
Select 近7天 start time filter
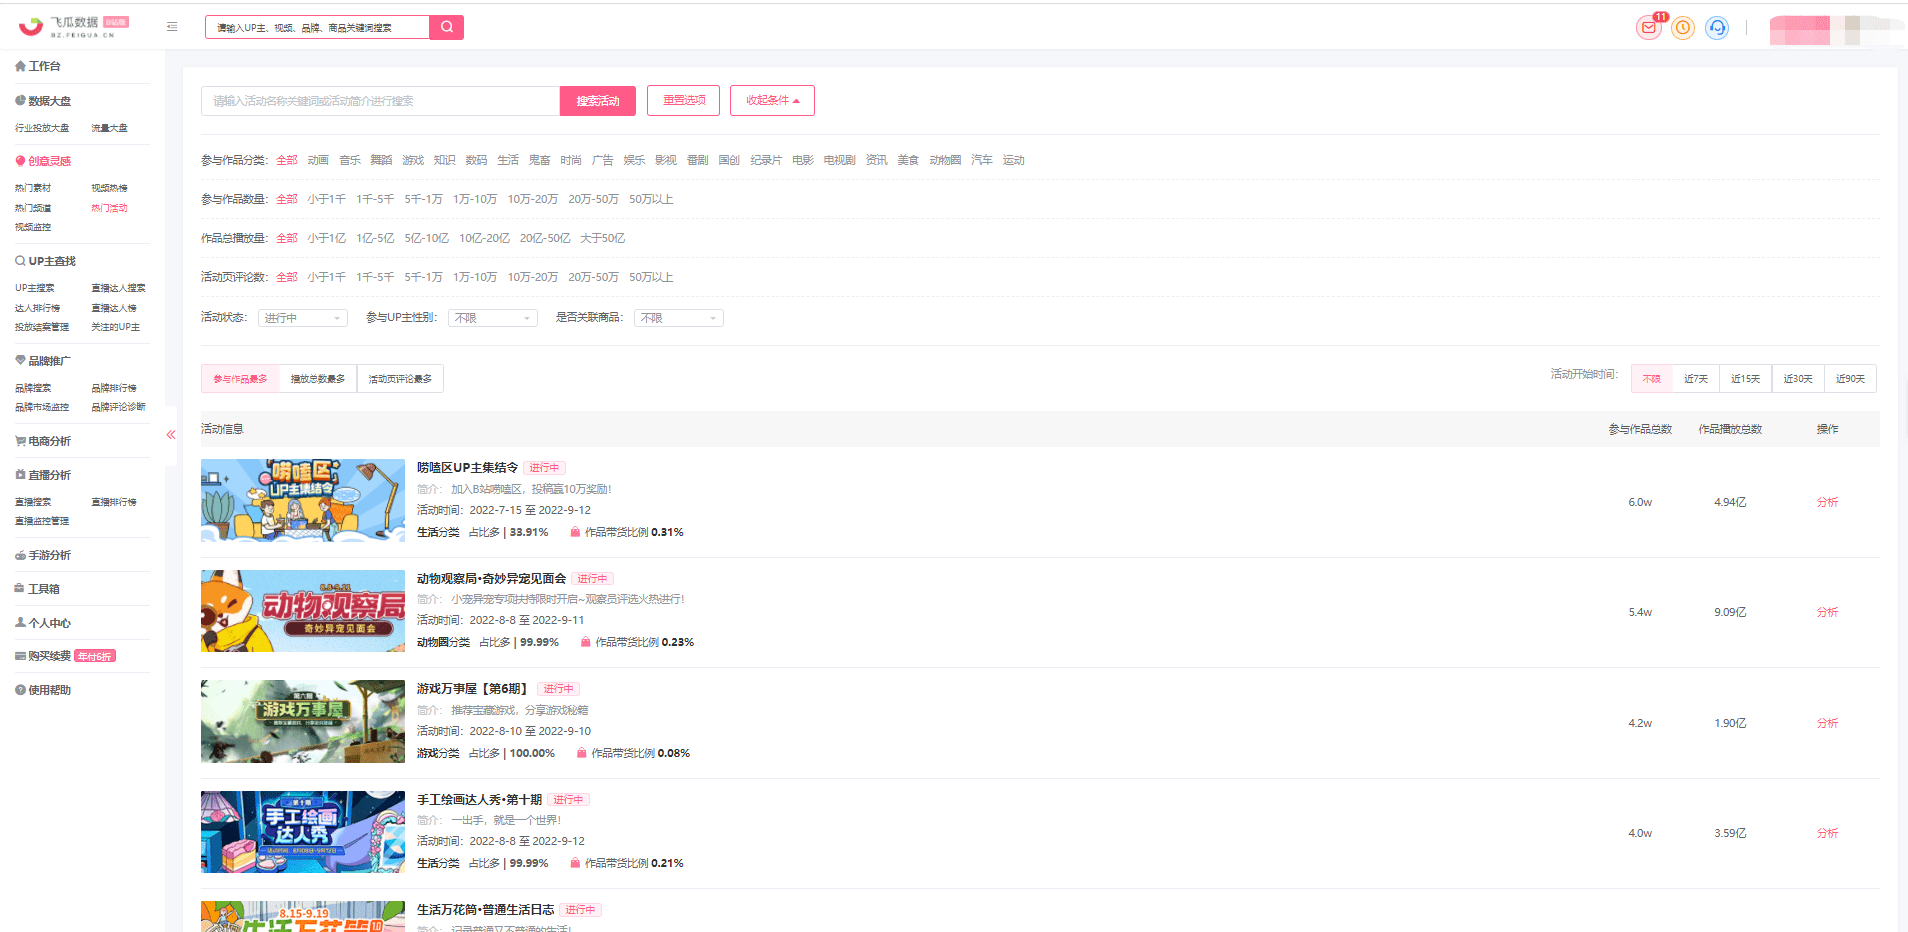pyautogui.click(x=1695, y=379)
